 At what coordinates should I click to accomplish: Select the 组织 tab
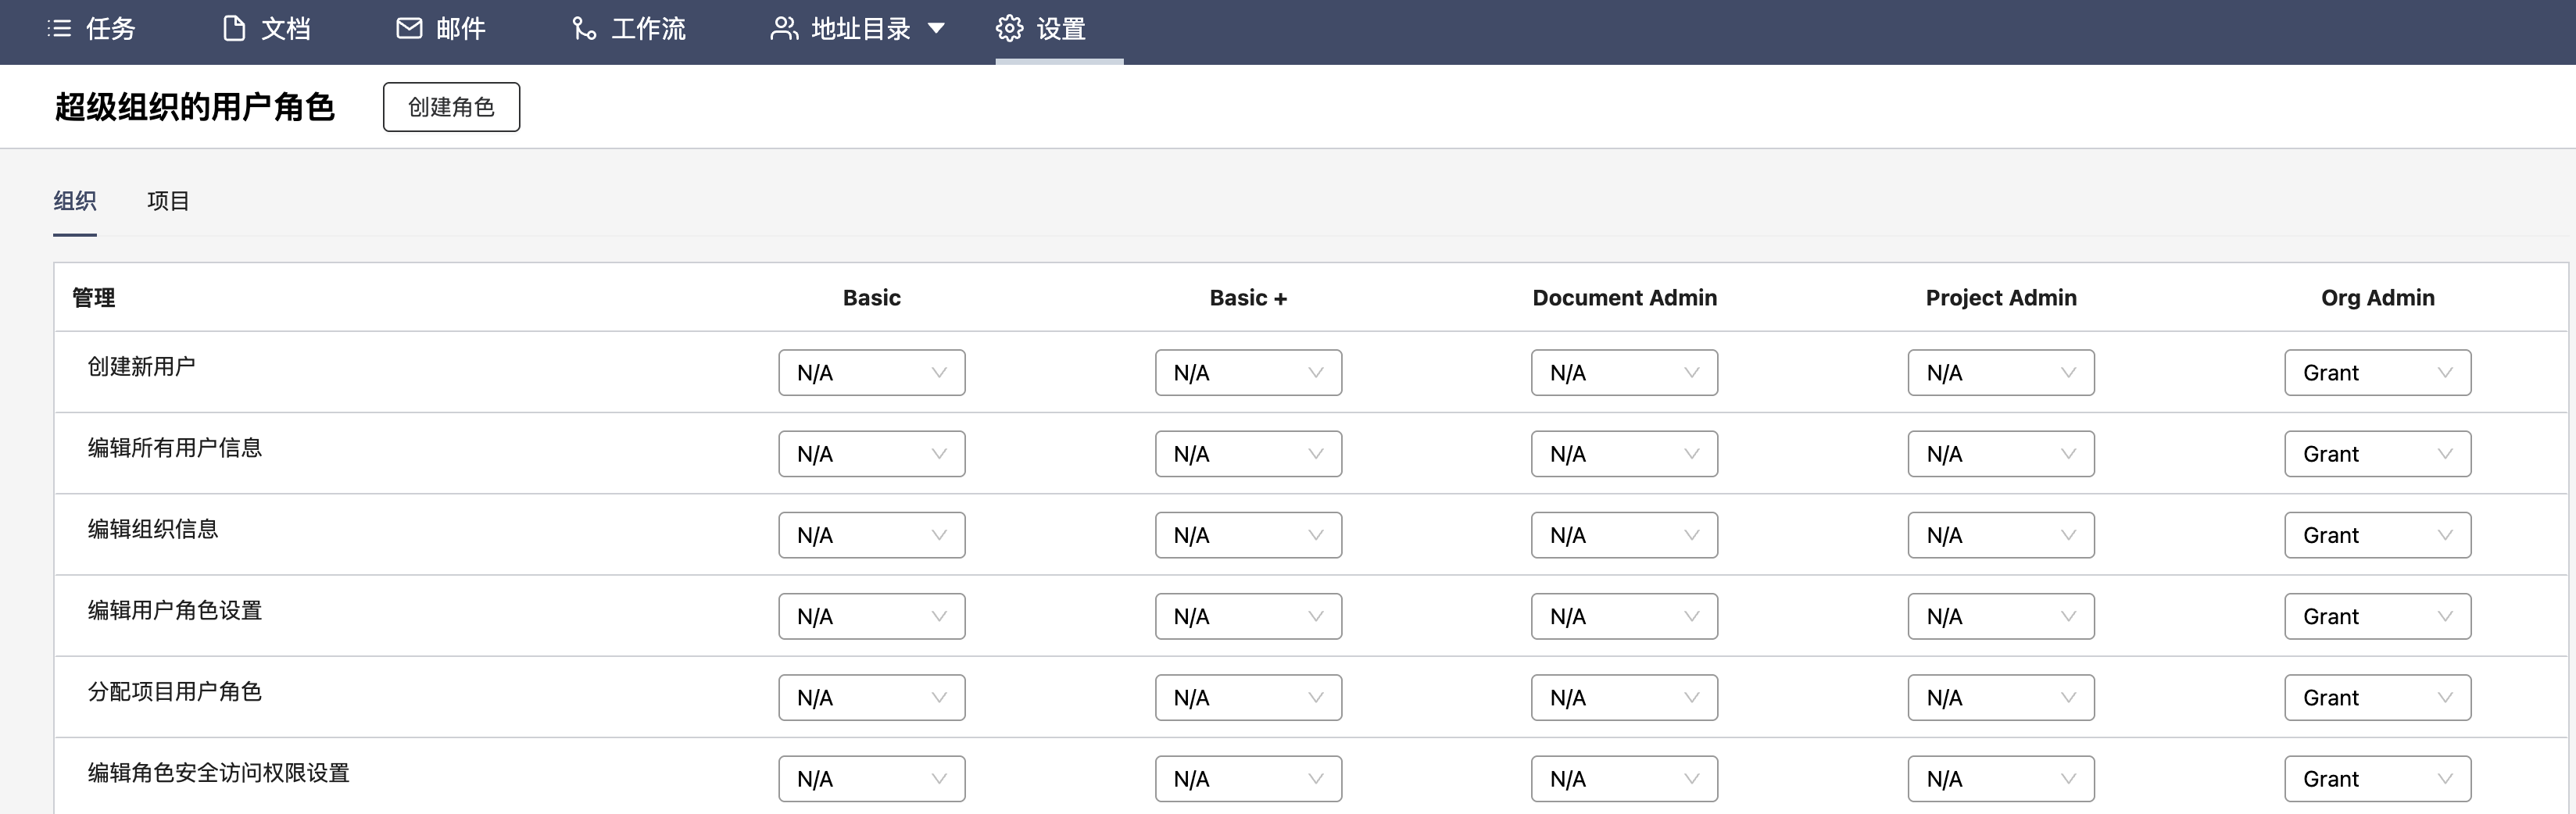click(x=75, y=201)
